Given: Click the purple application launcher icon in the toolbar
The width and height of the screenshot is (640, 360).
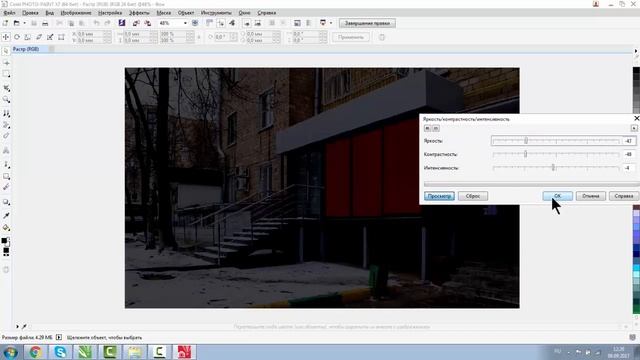Looking at the screenshot, I should 122,23.
